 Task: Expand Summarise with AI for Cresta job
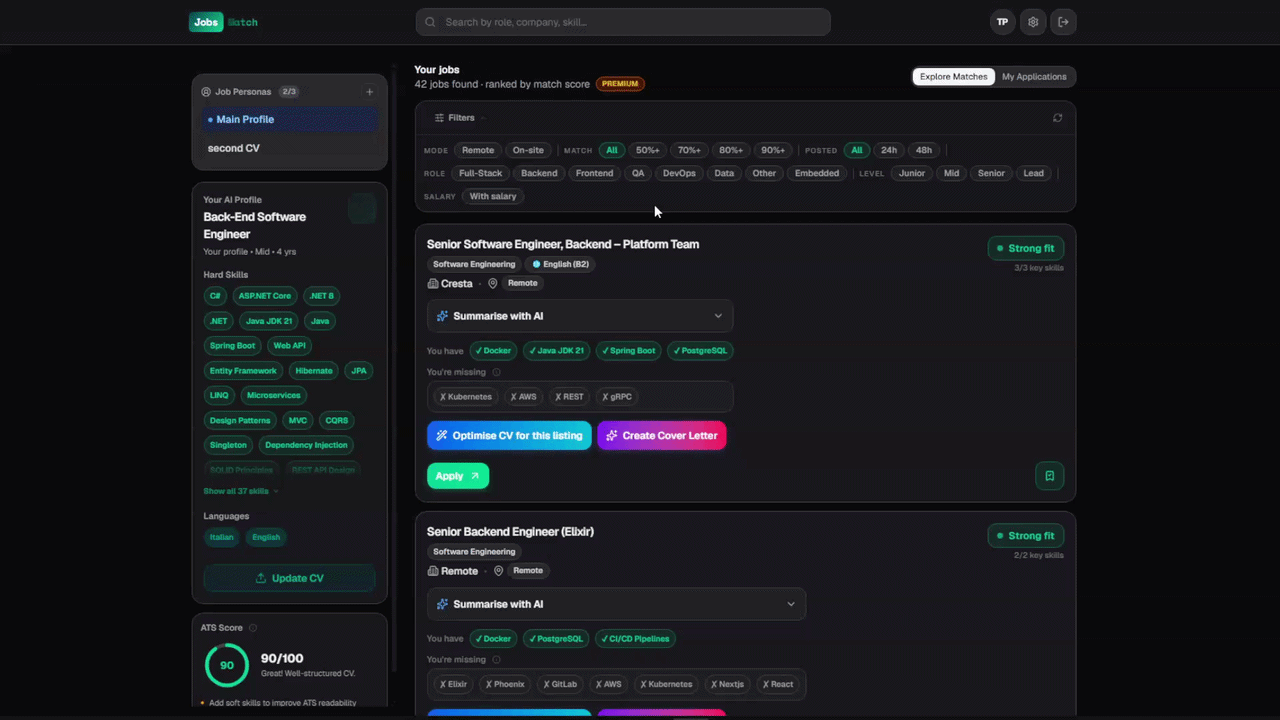(x=580, y=316)
